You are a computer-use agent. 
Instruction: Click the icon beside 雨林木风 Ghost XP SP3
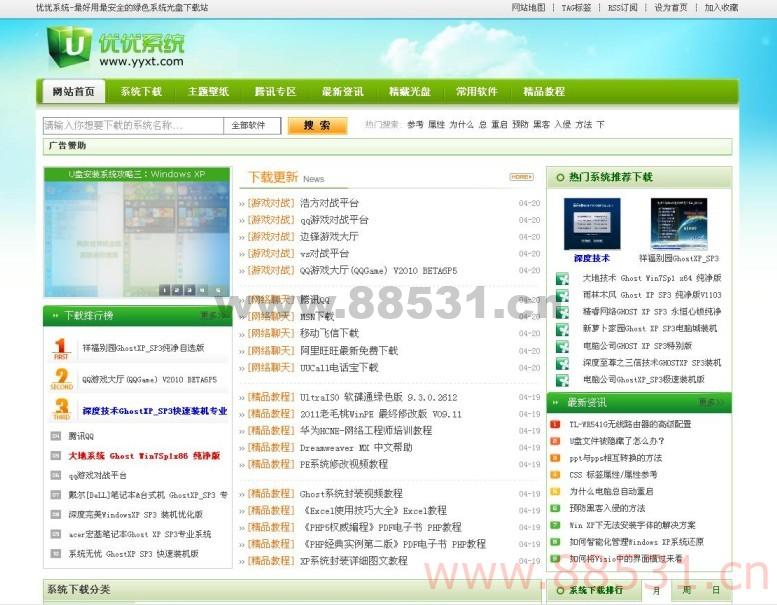pyautogui.click(x=562, y=296)
